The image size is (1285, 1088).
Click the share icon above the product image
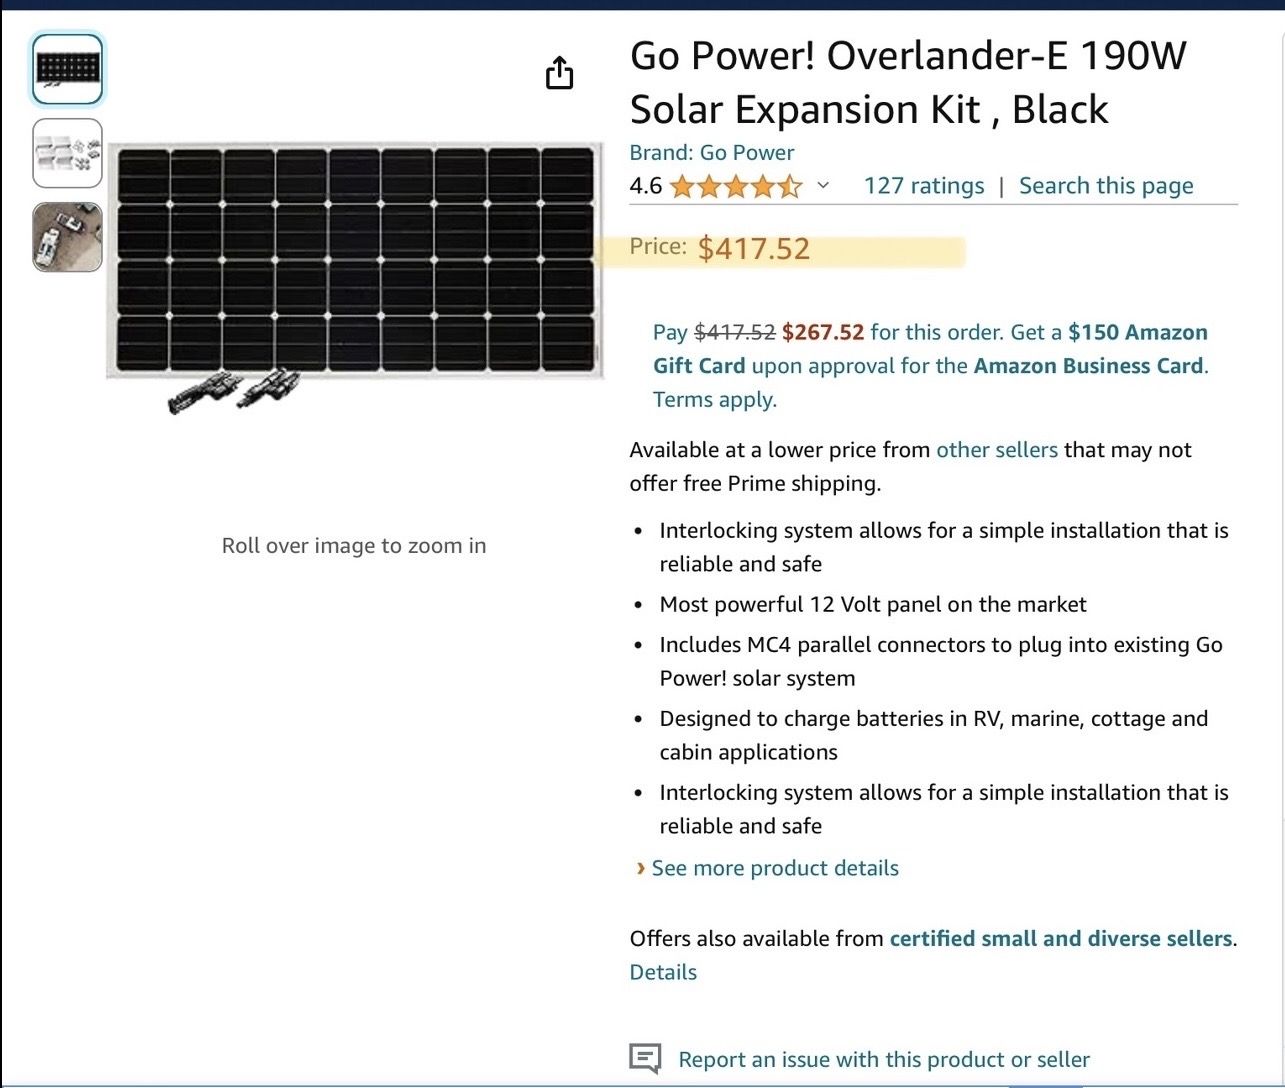tap(560, 72)
